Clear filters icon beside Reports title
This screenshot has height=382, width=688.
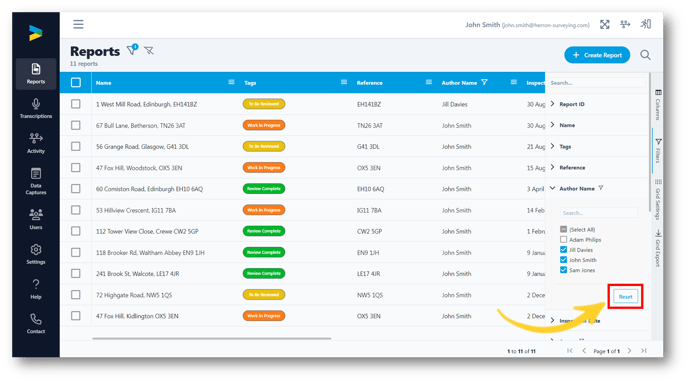[149, 51]
